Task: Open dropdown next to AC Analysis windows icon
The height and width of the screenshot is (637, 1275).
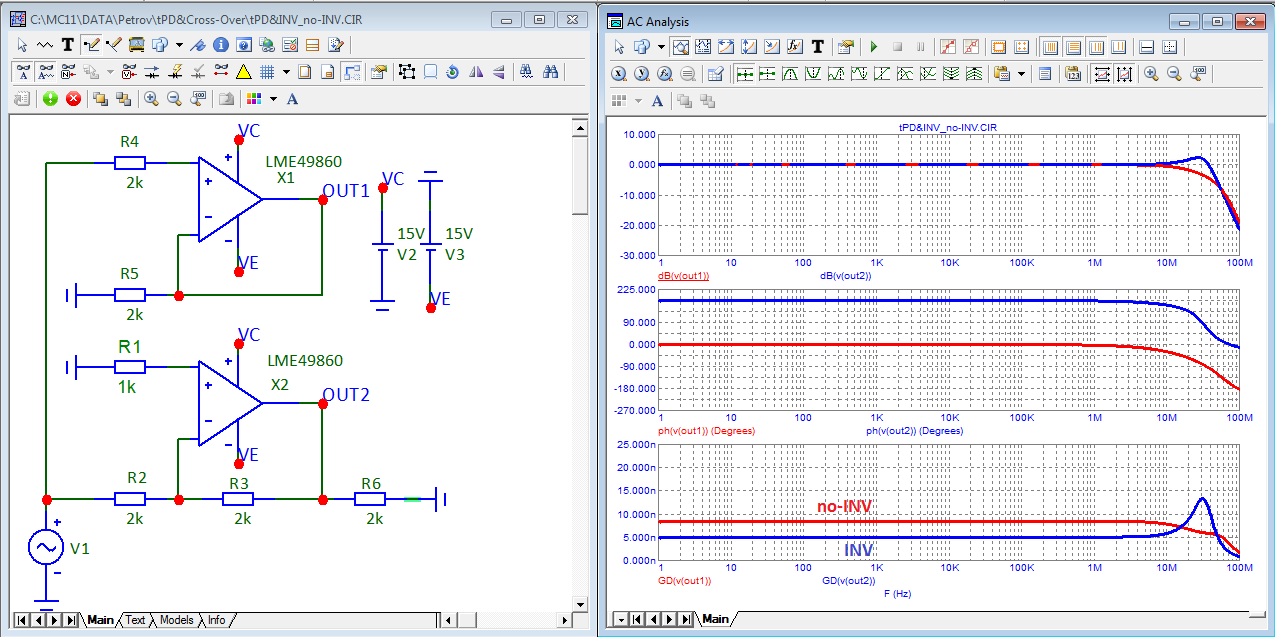Action: 660,46
